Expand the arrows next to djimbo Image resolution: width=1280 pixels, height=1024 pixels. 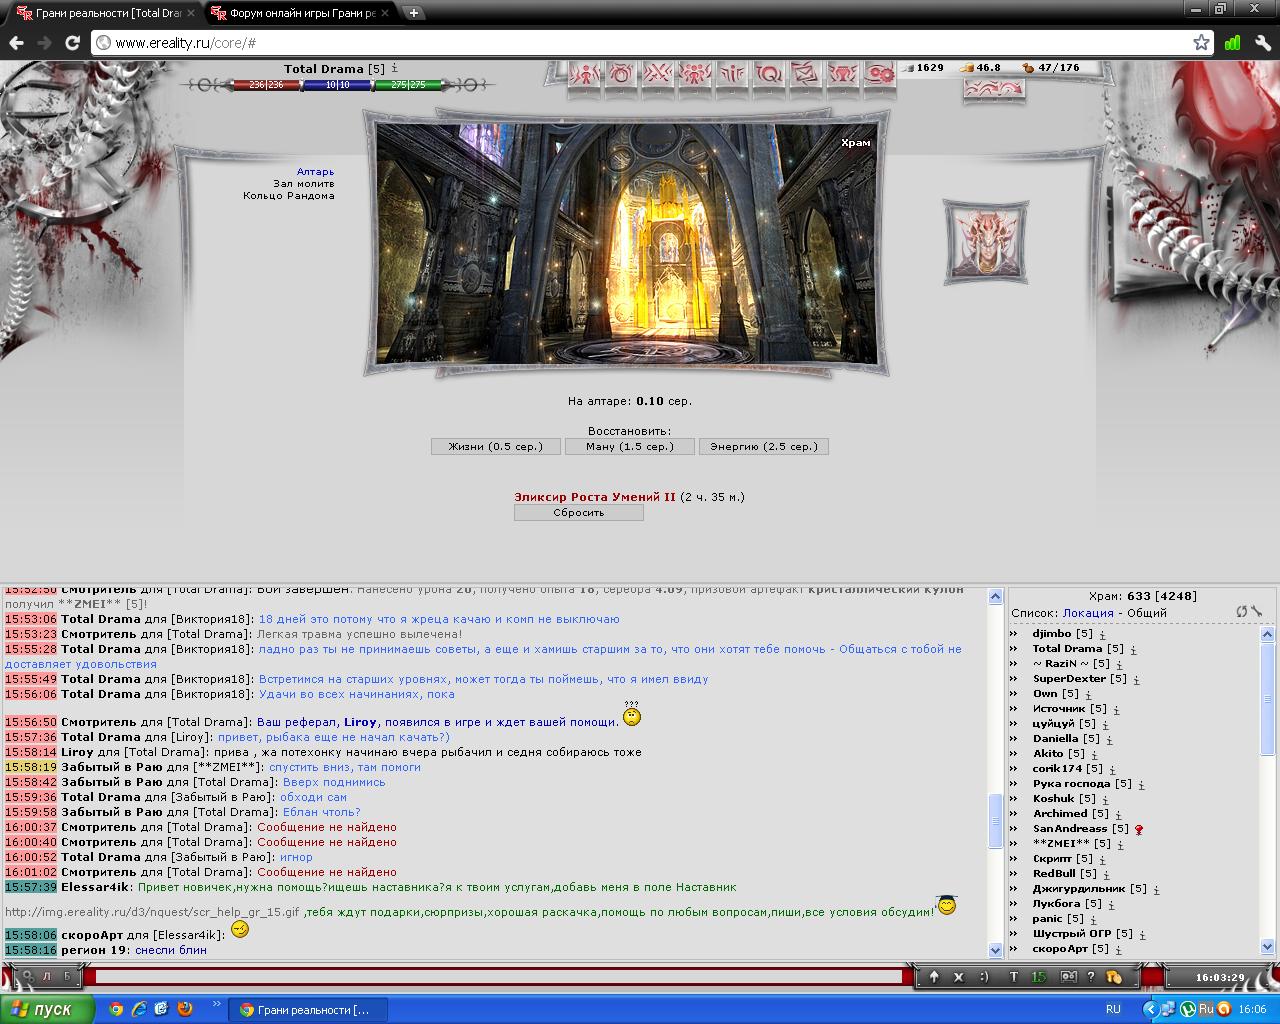pos(1014,634)
